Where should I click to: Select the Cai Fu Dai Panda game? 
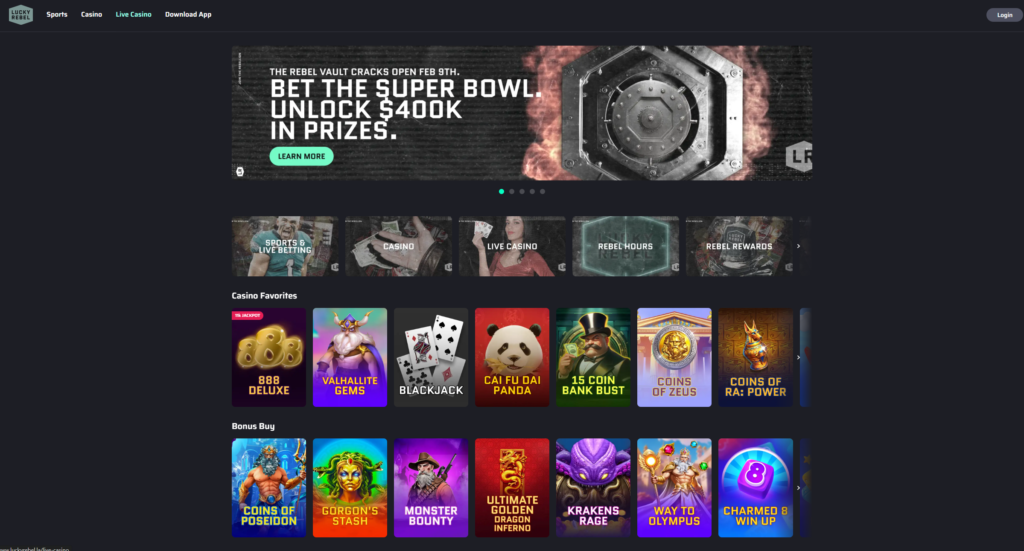point(512,357)
